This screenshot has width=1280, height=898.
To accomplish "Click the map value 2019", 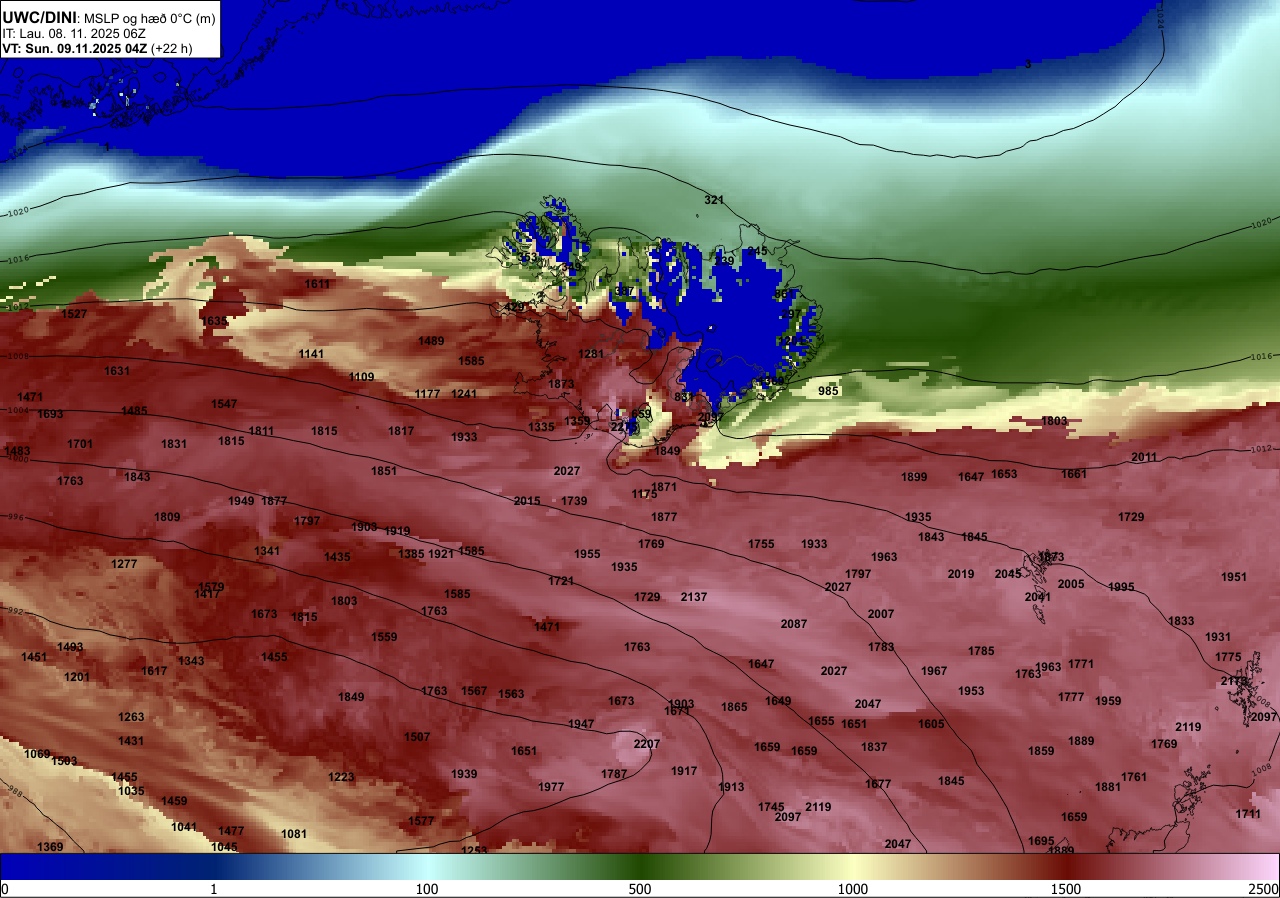I will tap(961, 574).
